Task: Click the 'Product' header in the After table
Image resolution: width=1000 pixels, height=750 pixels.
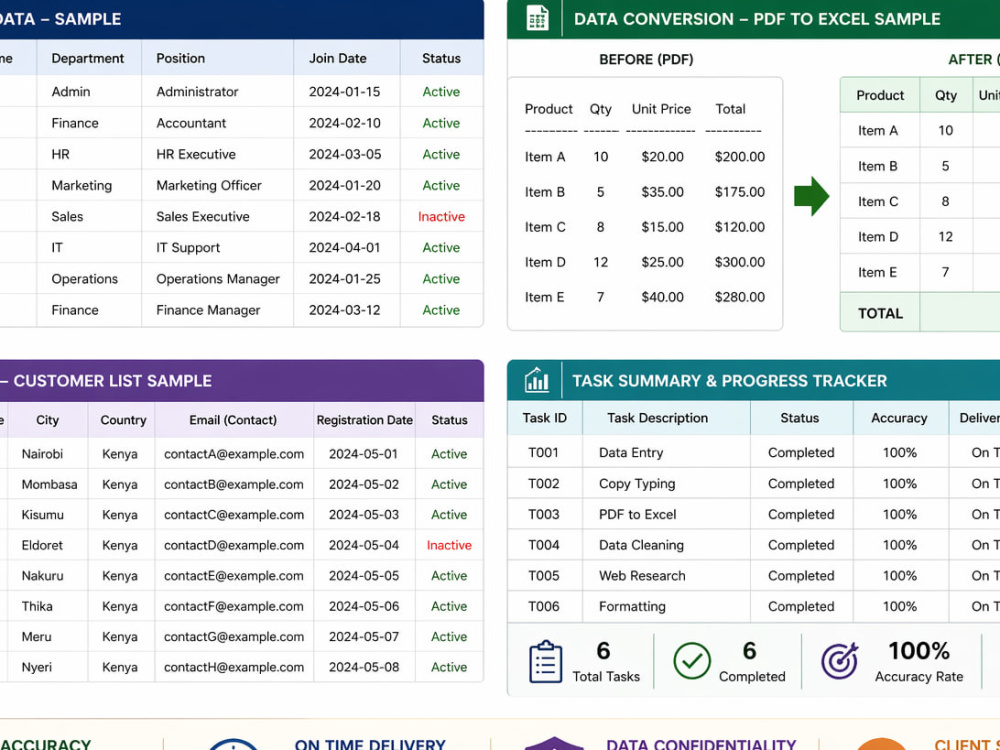Action: [880, 95]
